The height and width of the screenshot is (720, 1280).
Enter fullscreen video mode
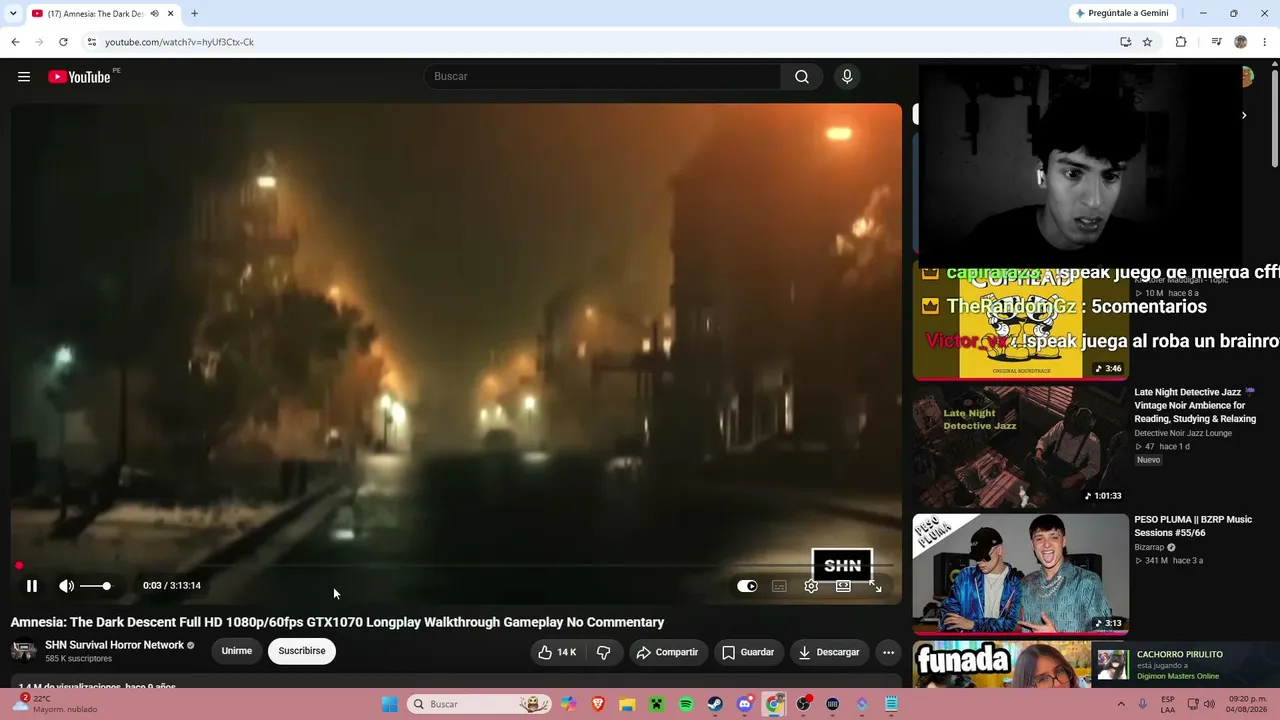click(x=875, y=586)
